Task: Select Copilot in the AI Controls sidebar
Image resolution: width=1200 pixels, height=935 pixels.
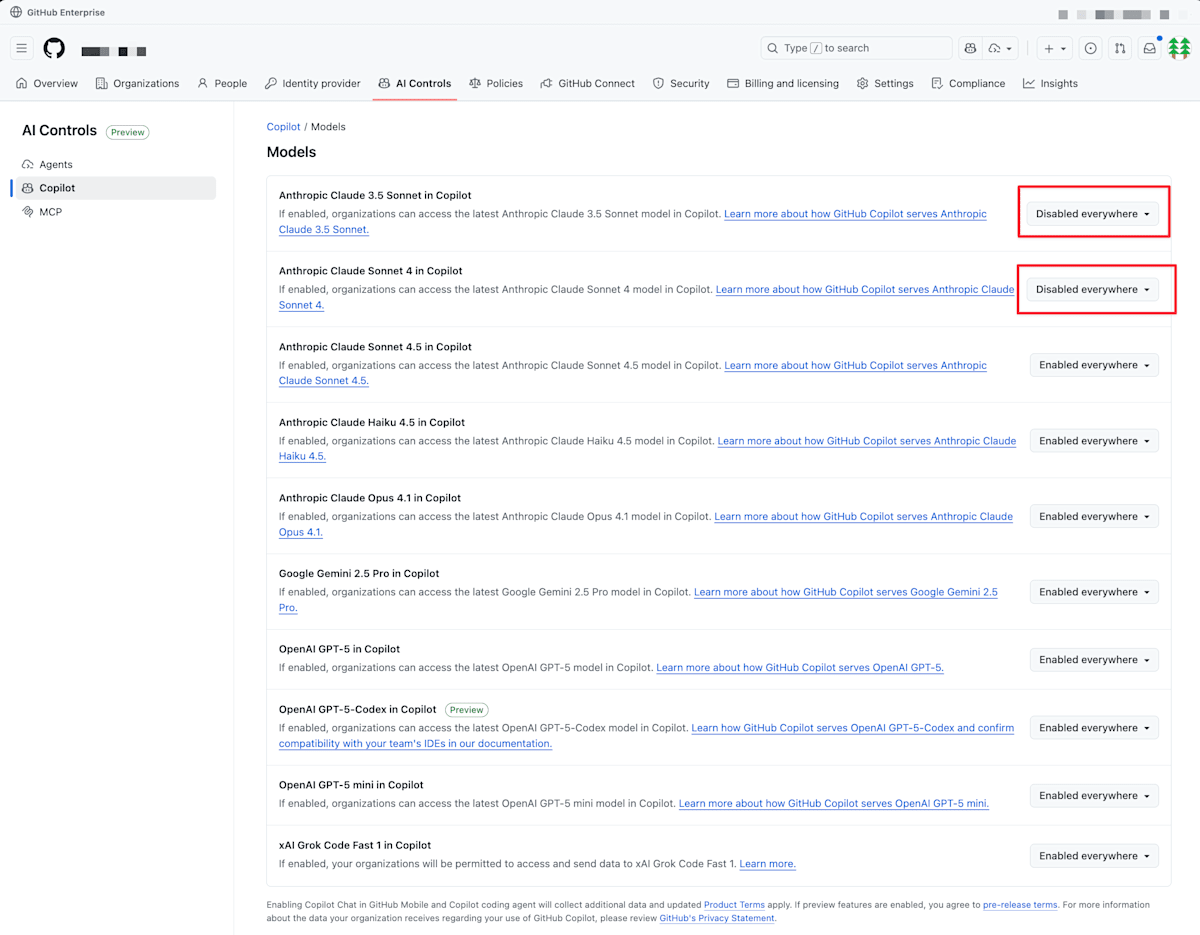Action: coord(116,188)
